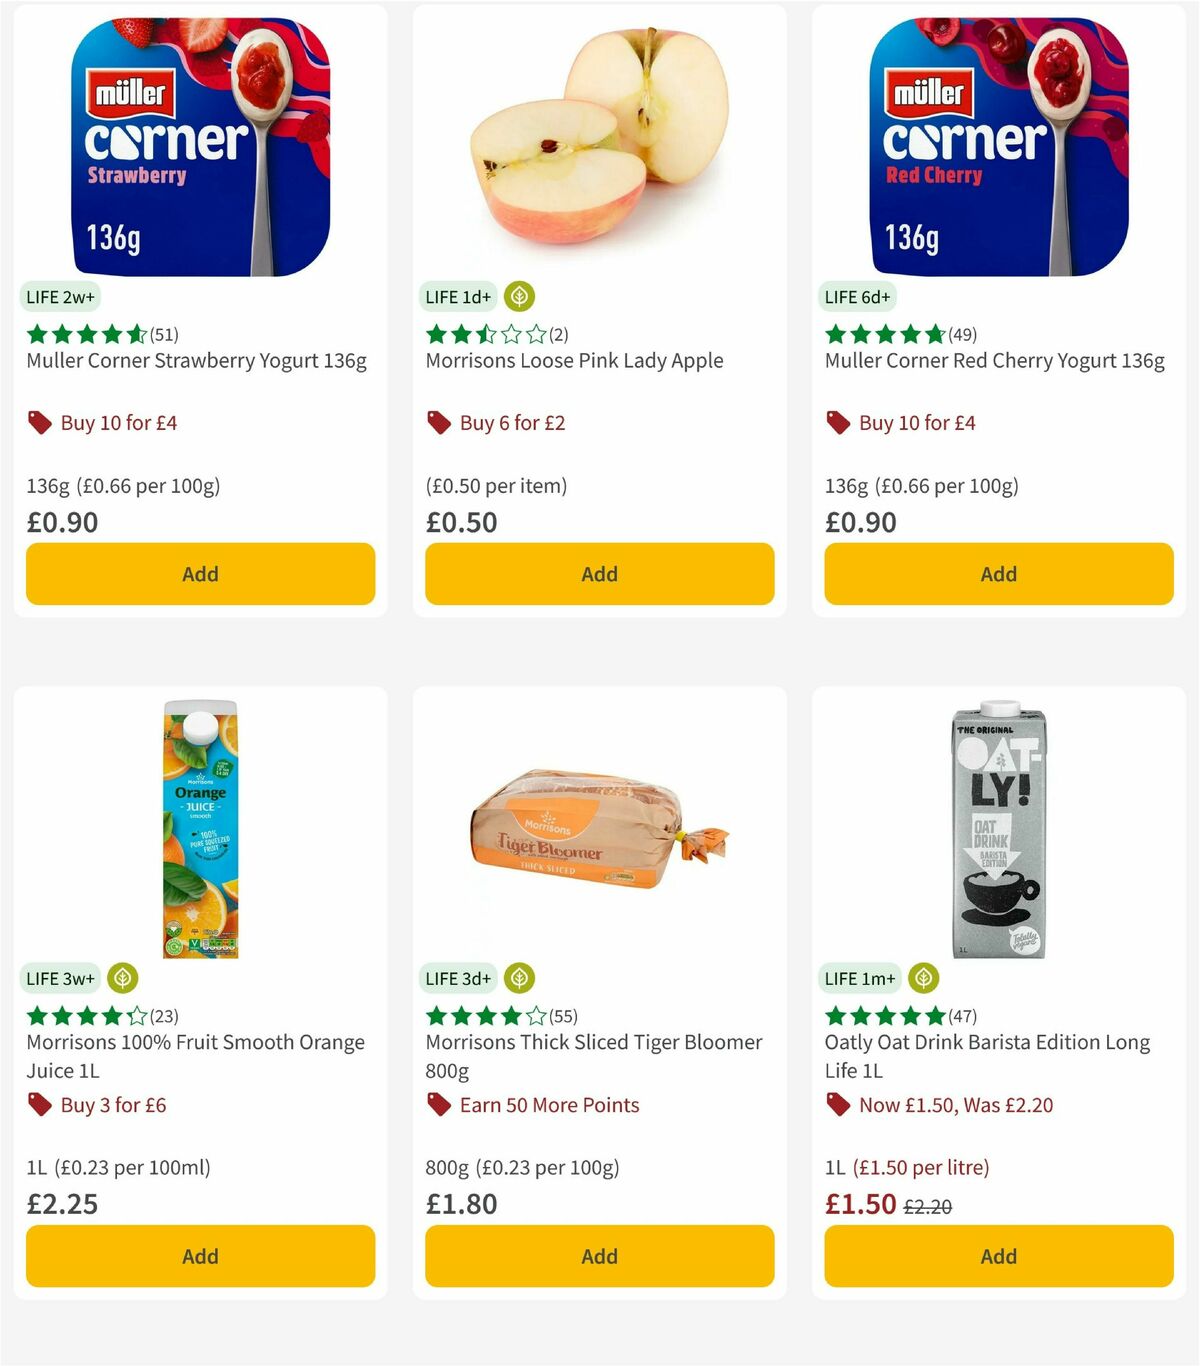Click the leaf icon on Tiger Bloomer product

[518, 979]
